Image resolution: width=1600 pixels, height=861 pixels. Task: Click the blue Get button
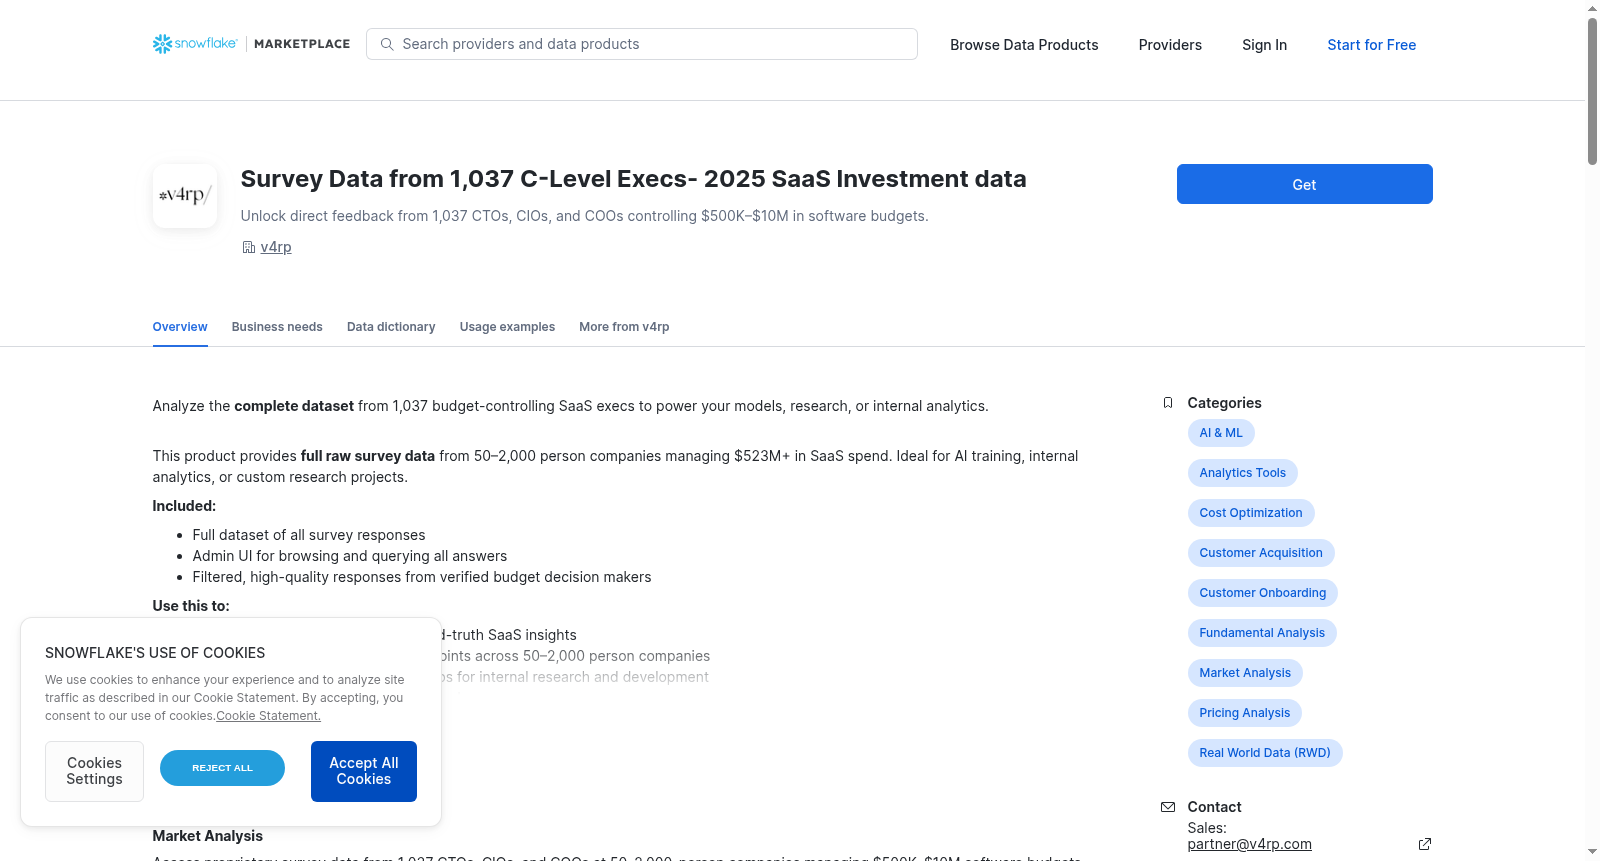(1304, 184)
